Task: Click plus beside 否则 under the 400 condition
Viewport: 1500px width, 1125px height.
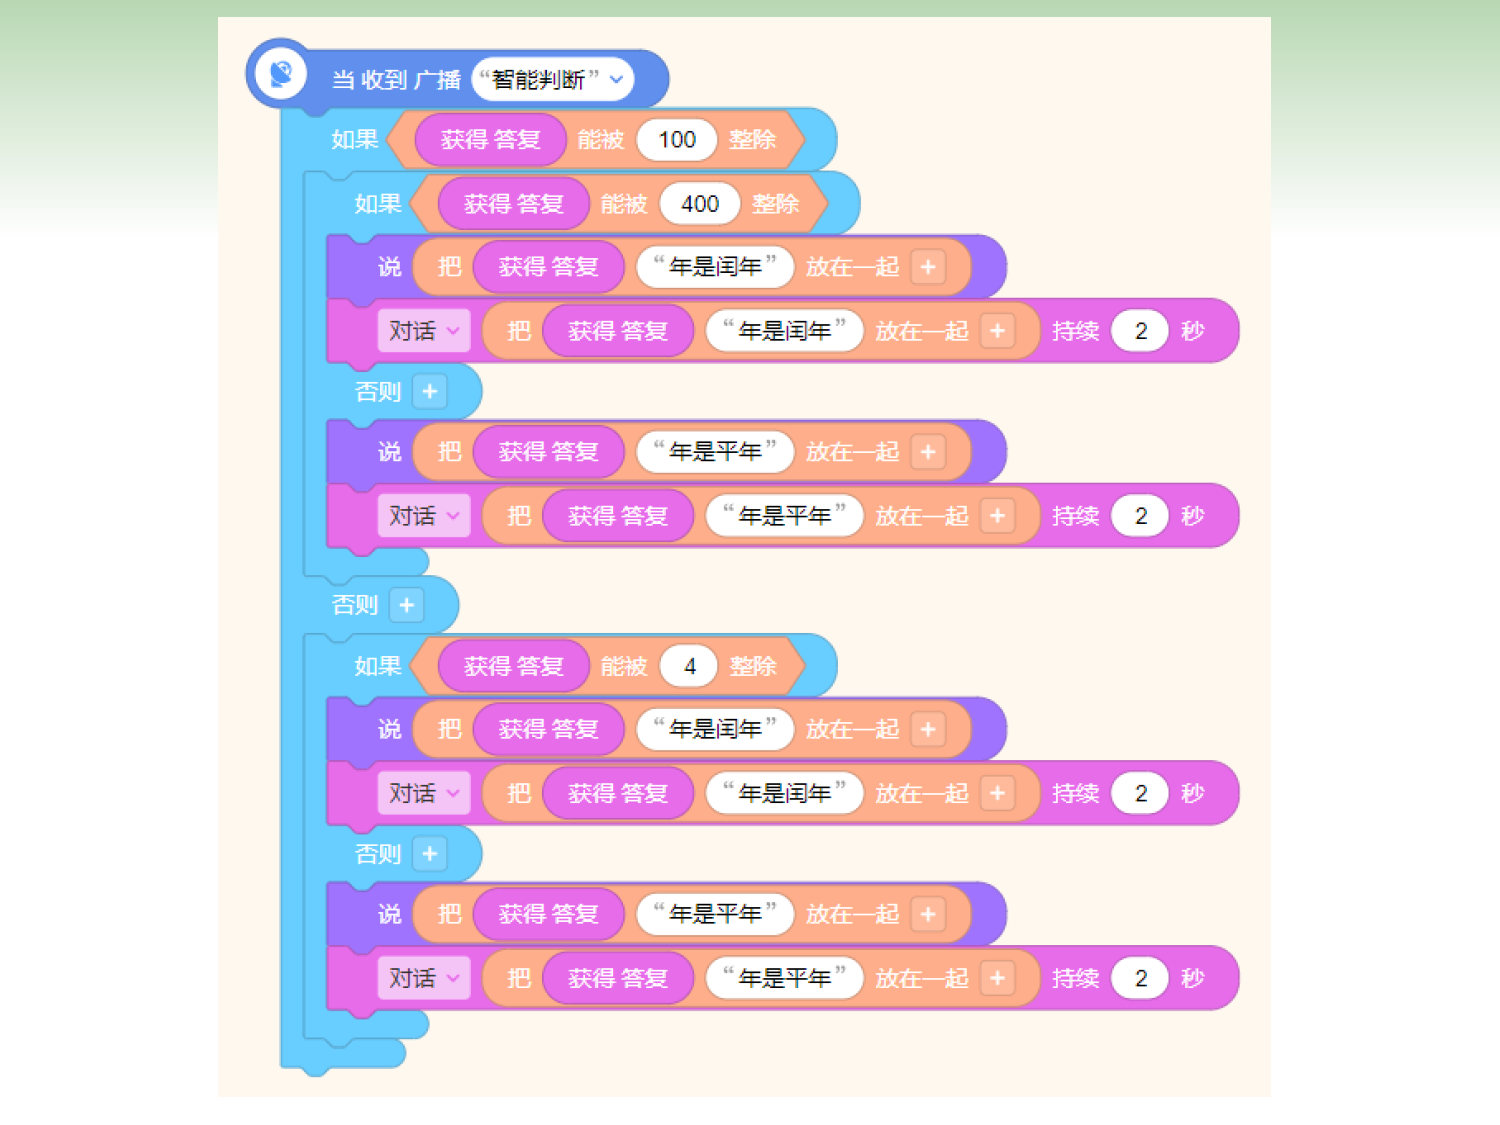Action: 429,391
